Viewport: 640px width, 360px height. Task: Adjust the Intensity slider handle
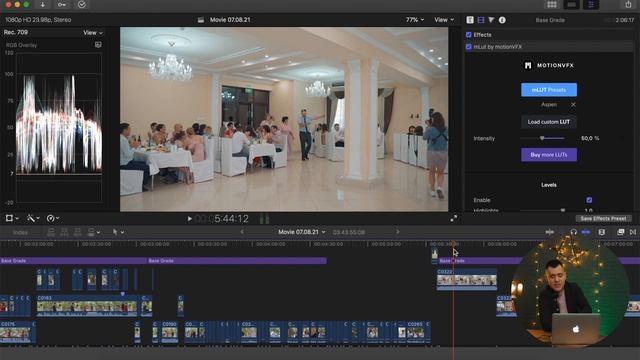[x=542, y=138]
